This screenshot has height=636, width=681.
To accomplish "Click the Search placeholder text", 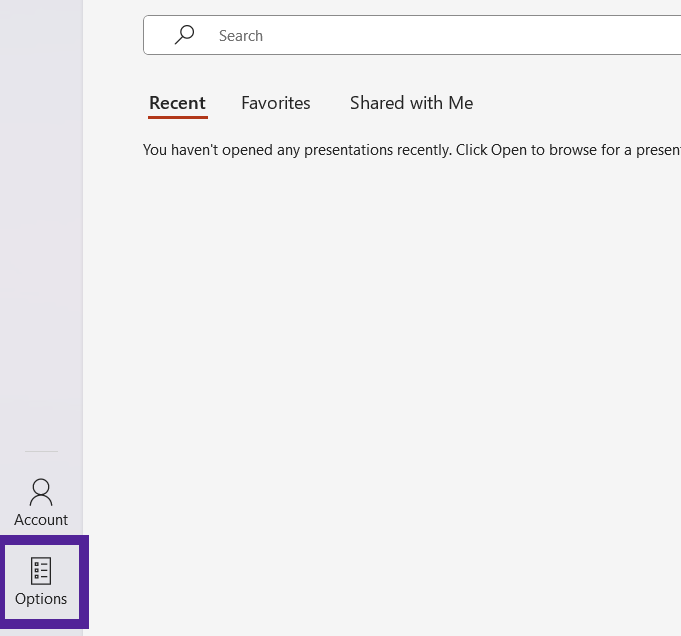I will [x=241, y=36].
